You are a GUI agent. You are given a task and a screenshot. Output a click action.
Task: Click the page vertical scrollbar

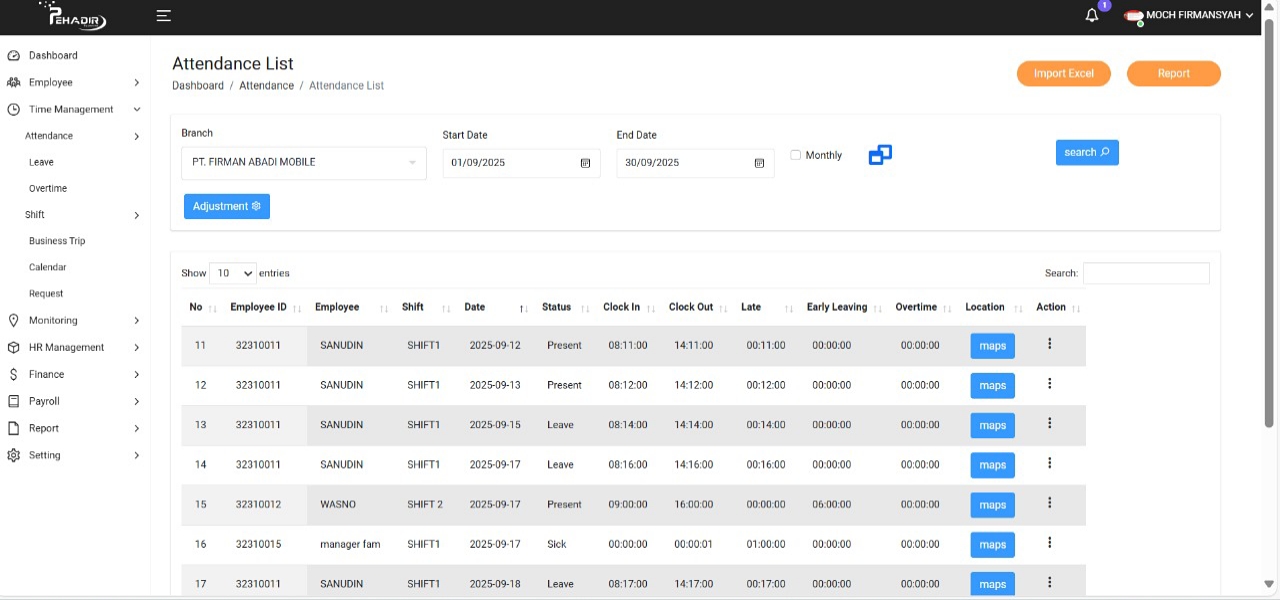coord(1270,220)
